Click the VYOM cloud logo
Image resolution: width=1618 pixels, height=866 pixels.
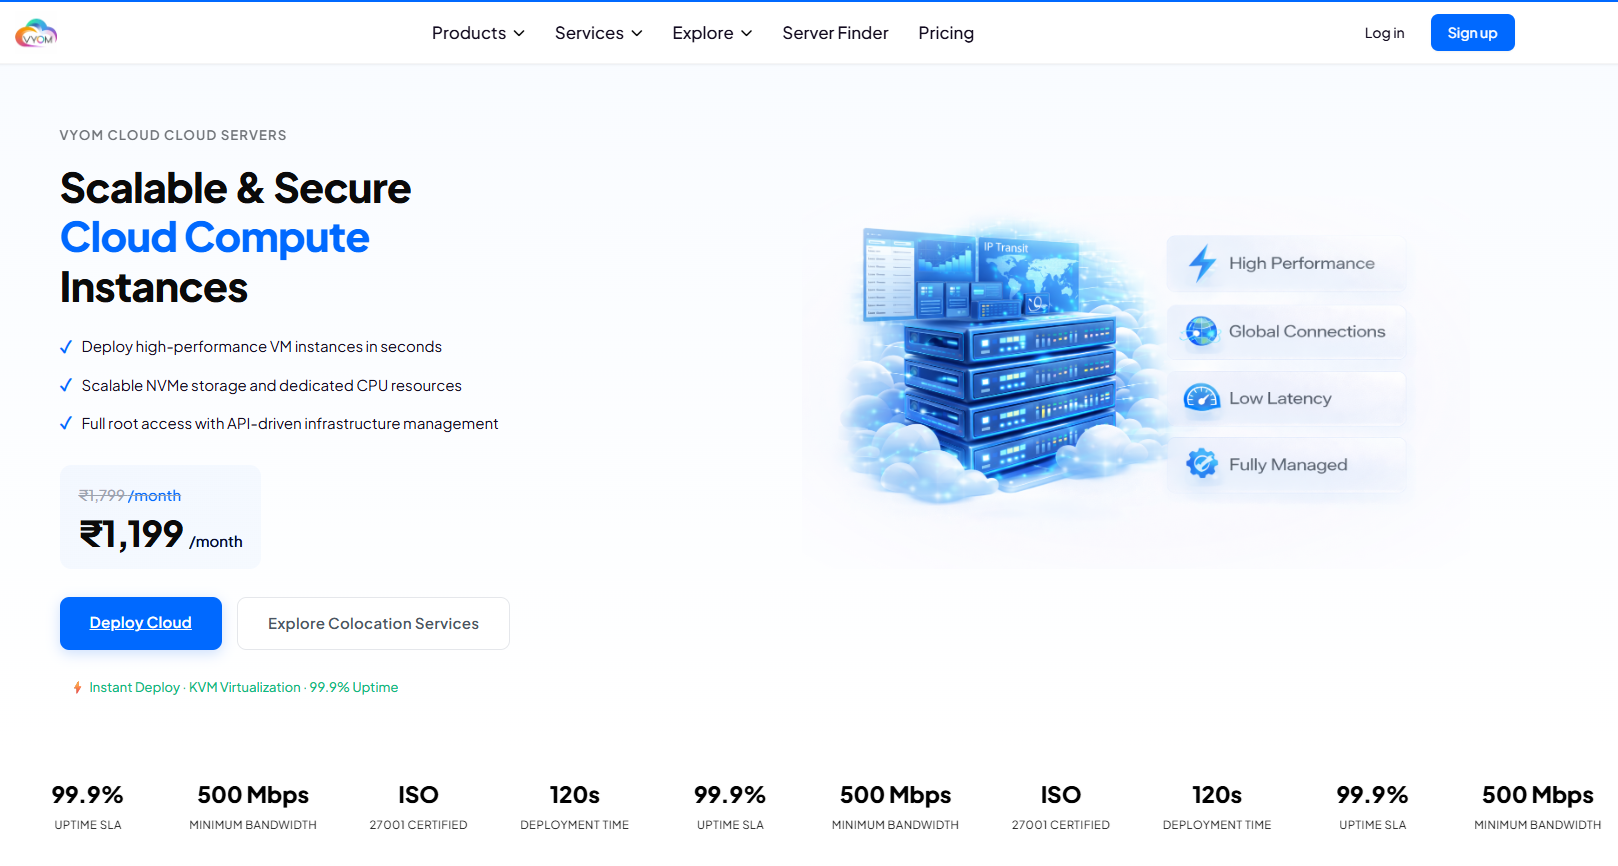pos(36,33)
